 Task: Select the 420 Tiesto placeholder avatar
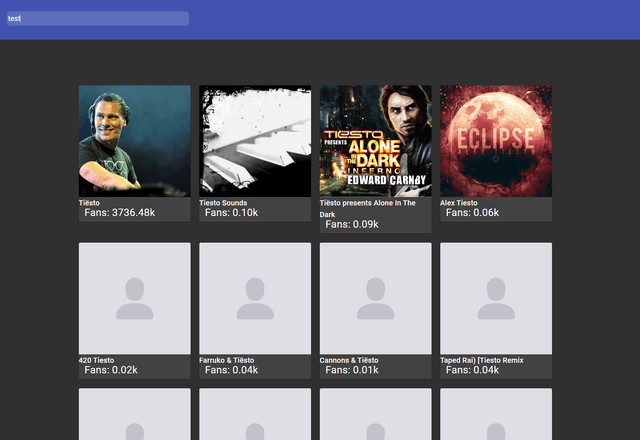click(x=135, y=298)
